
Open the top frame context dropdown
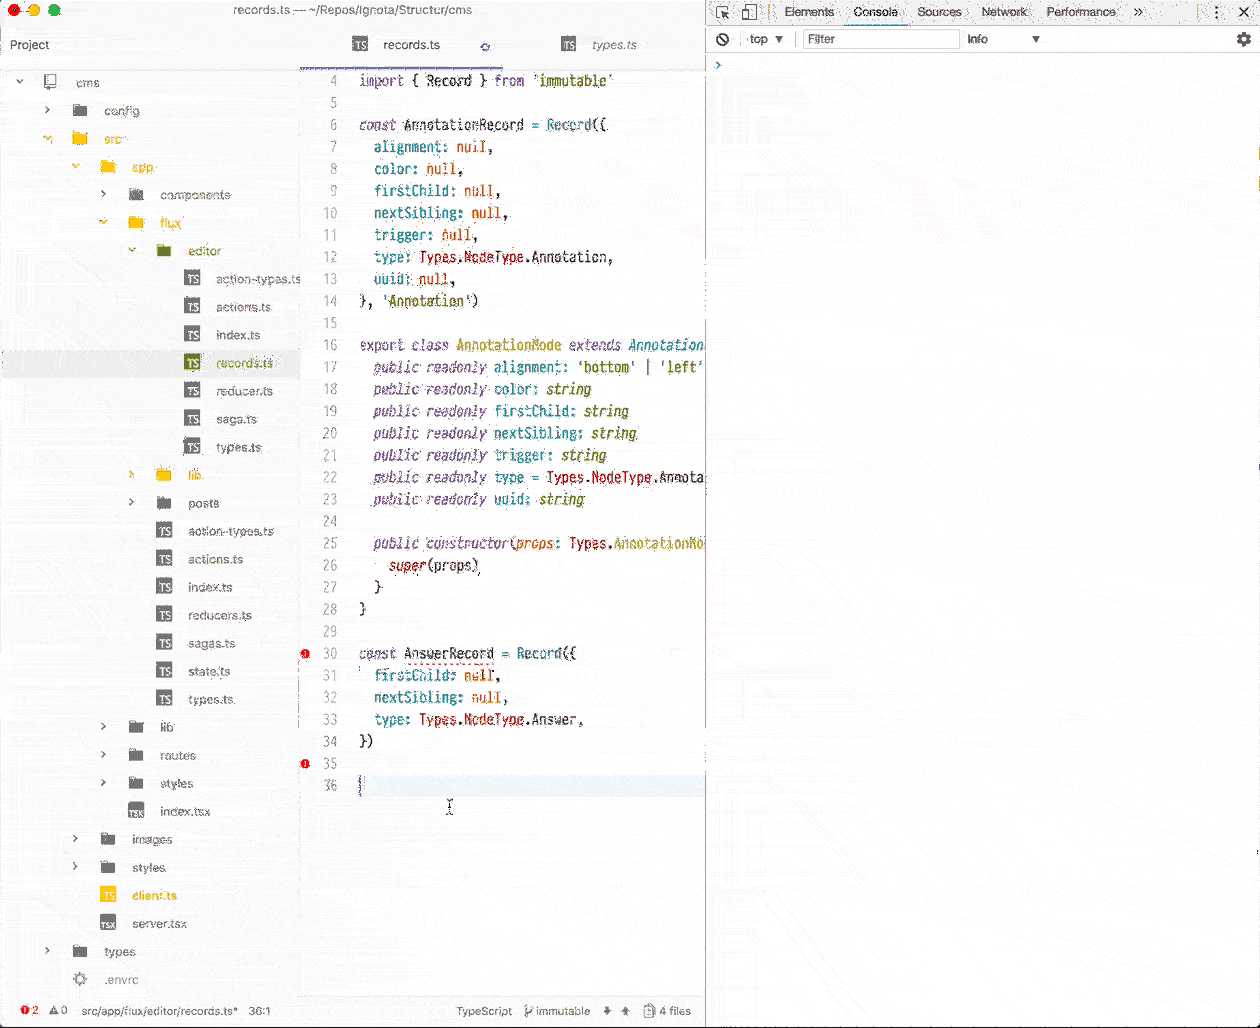pos(764,38)
